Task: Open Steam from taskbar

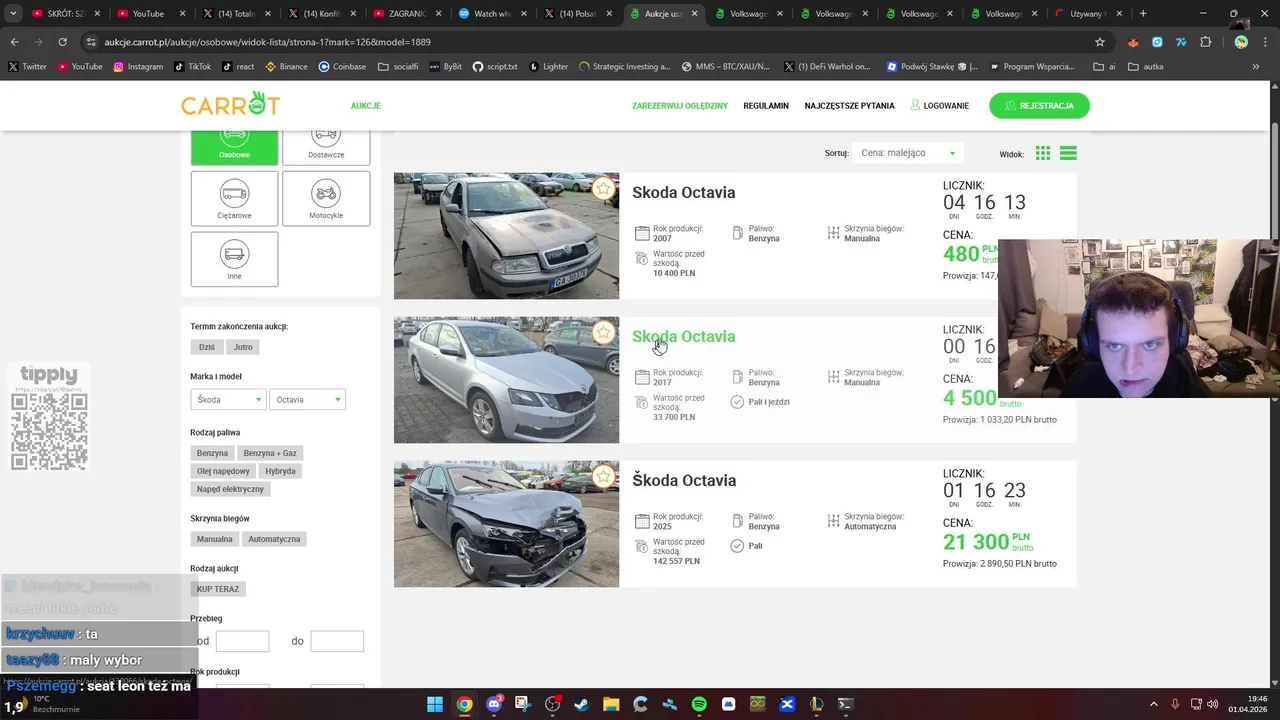Action: tap(582, 704)
